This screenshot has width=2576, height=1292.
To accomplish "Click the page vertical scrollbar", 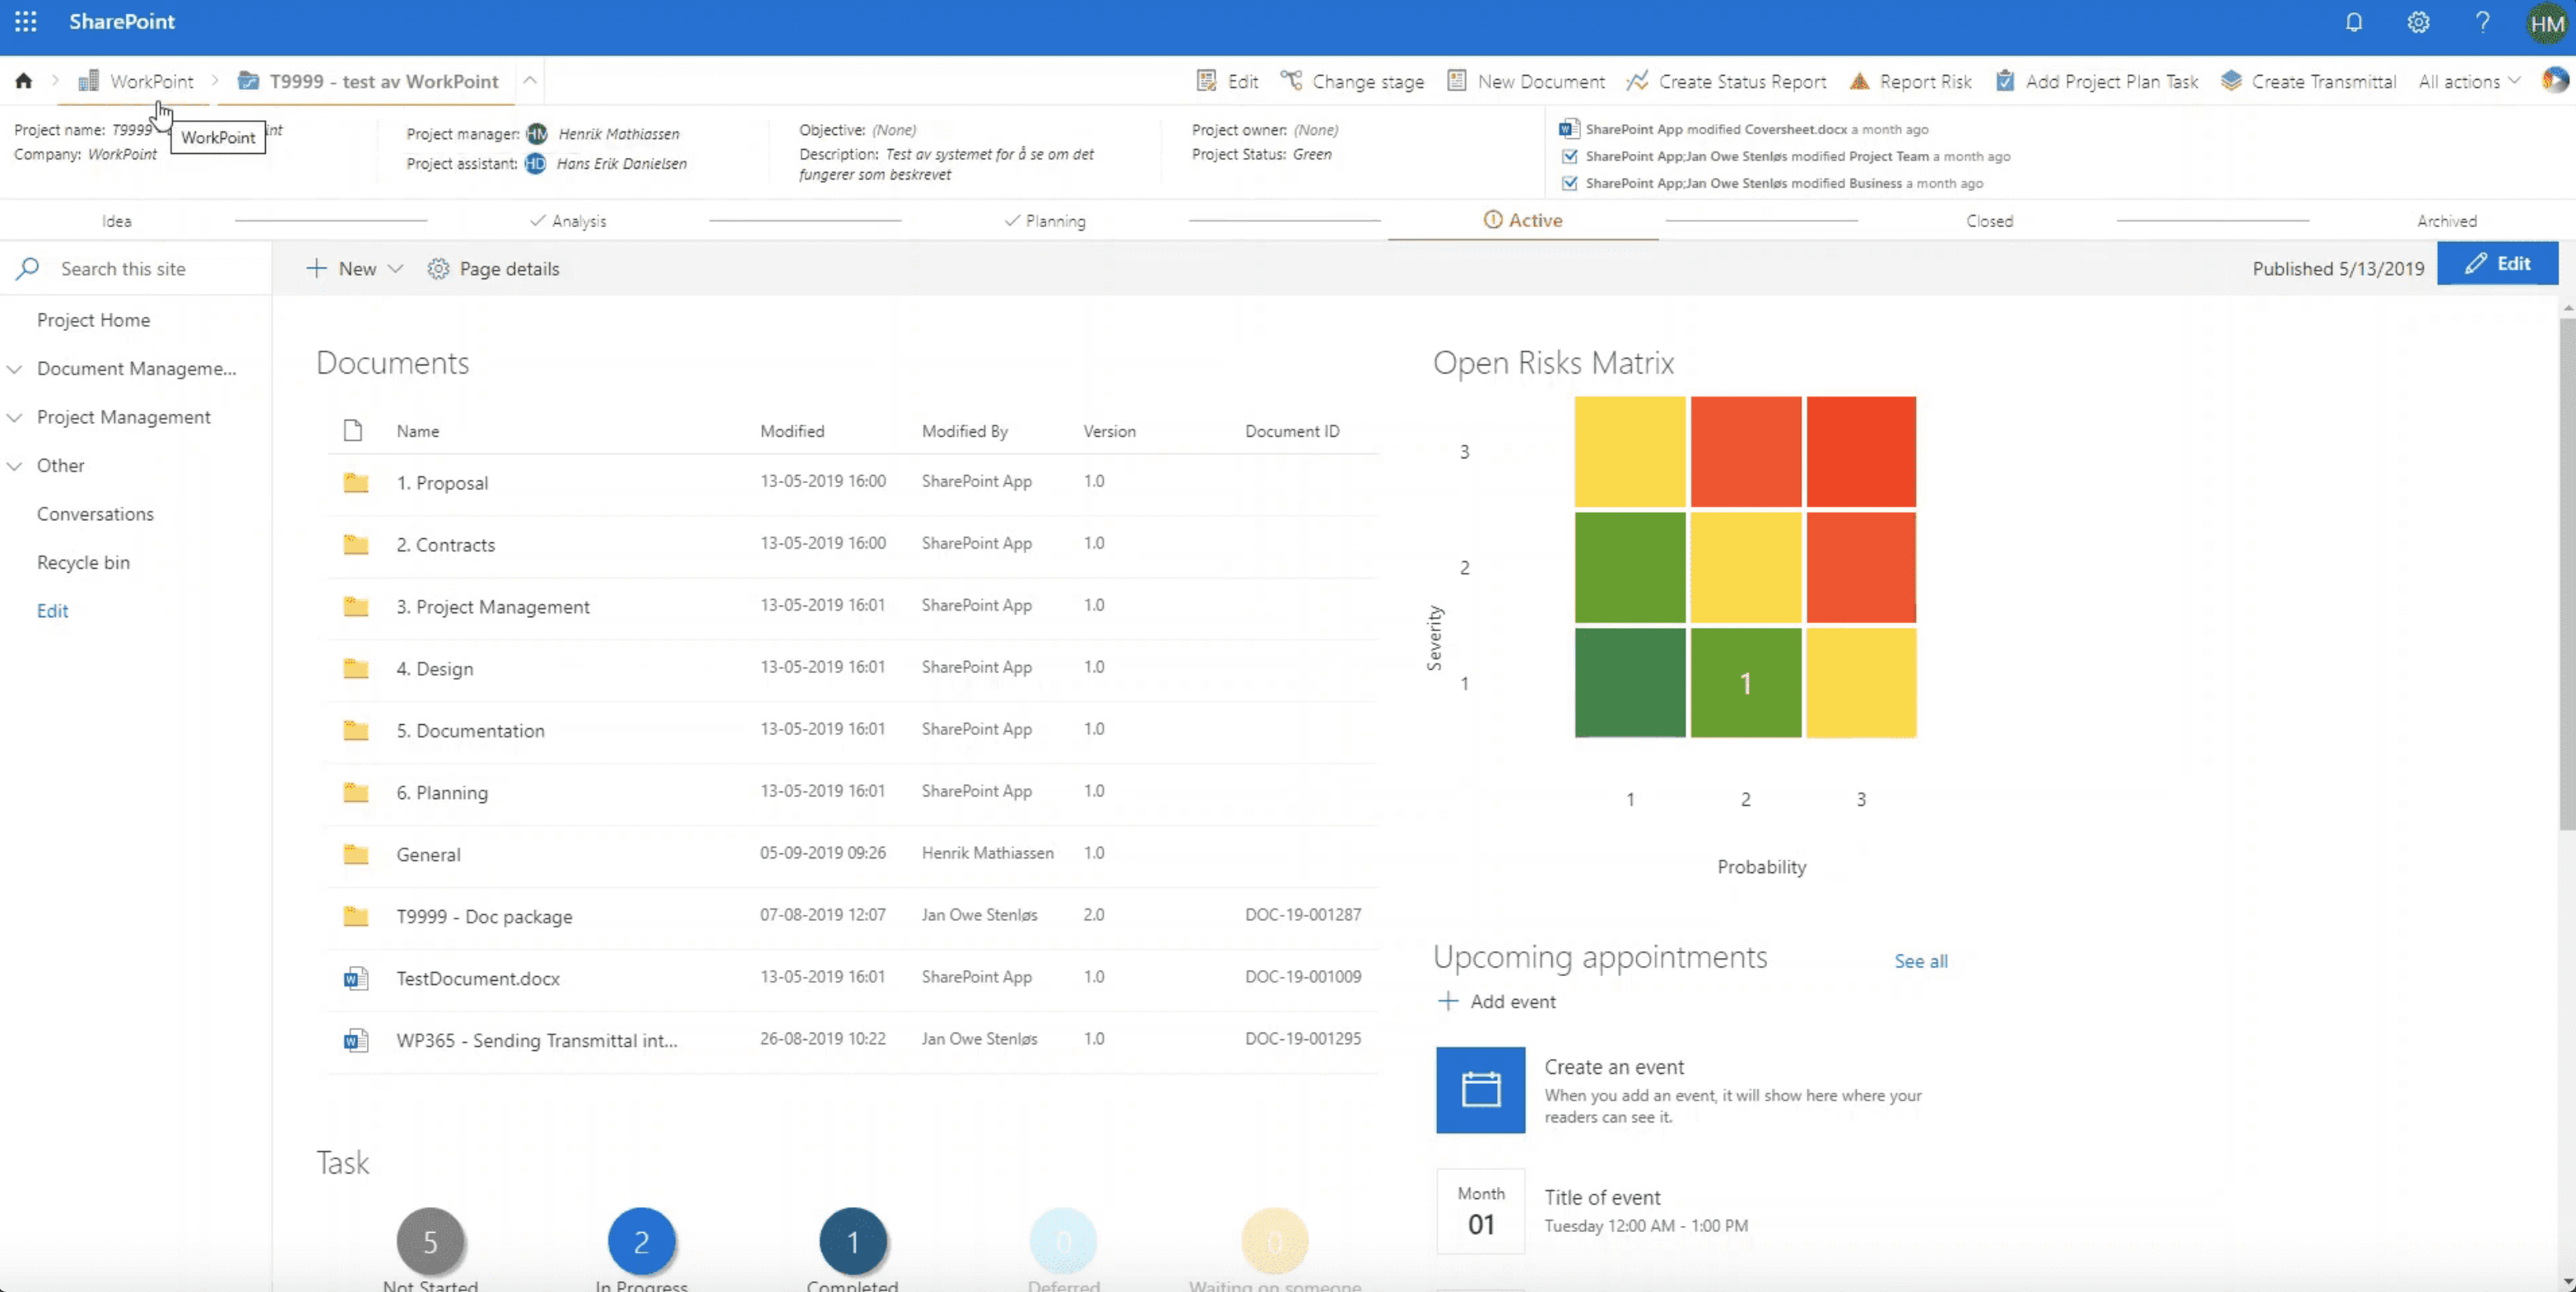I will tap(2567, 573).
